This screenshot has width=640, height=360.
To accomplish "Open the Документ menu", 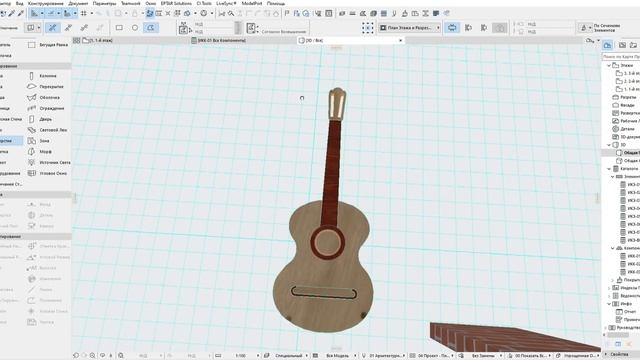I will pos(78,3).
